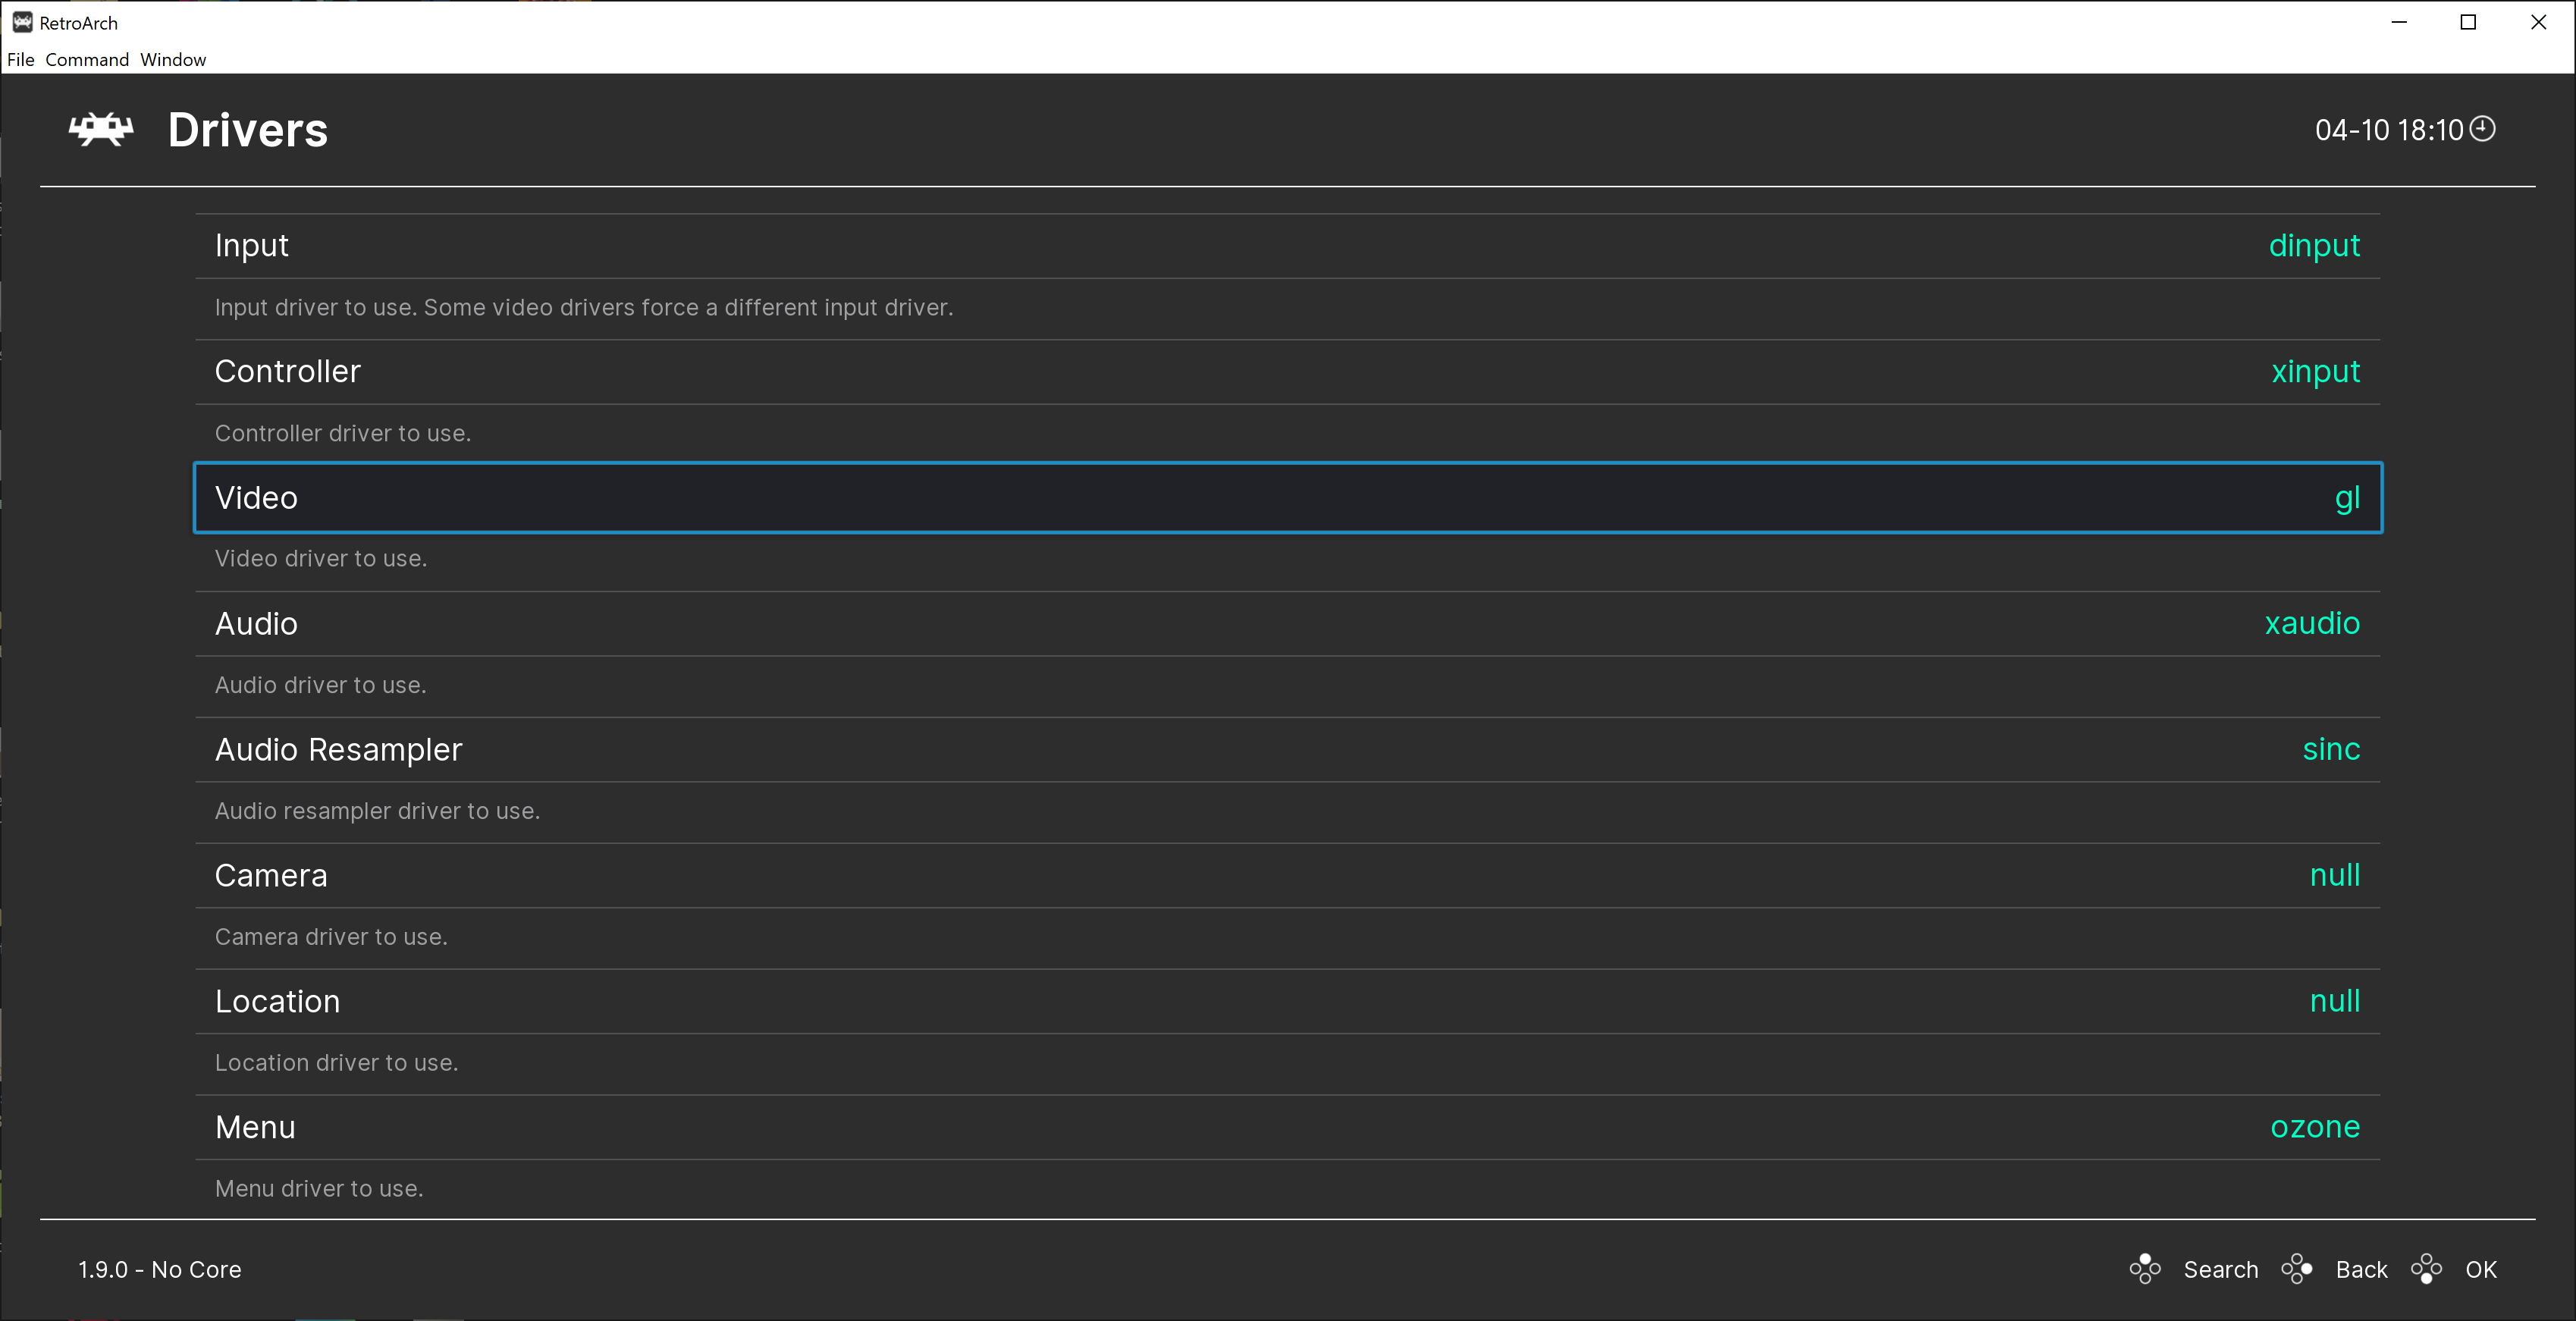Click the Search gamepad button icon
The width and height of the screenshot is (2576, 1321).
2145,1269
